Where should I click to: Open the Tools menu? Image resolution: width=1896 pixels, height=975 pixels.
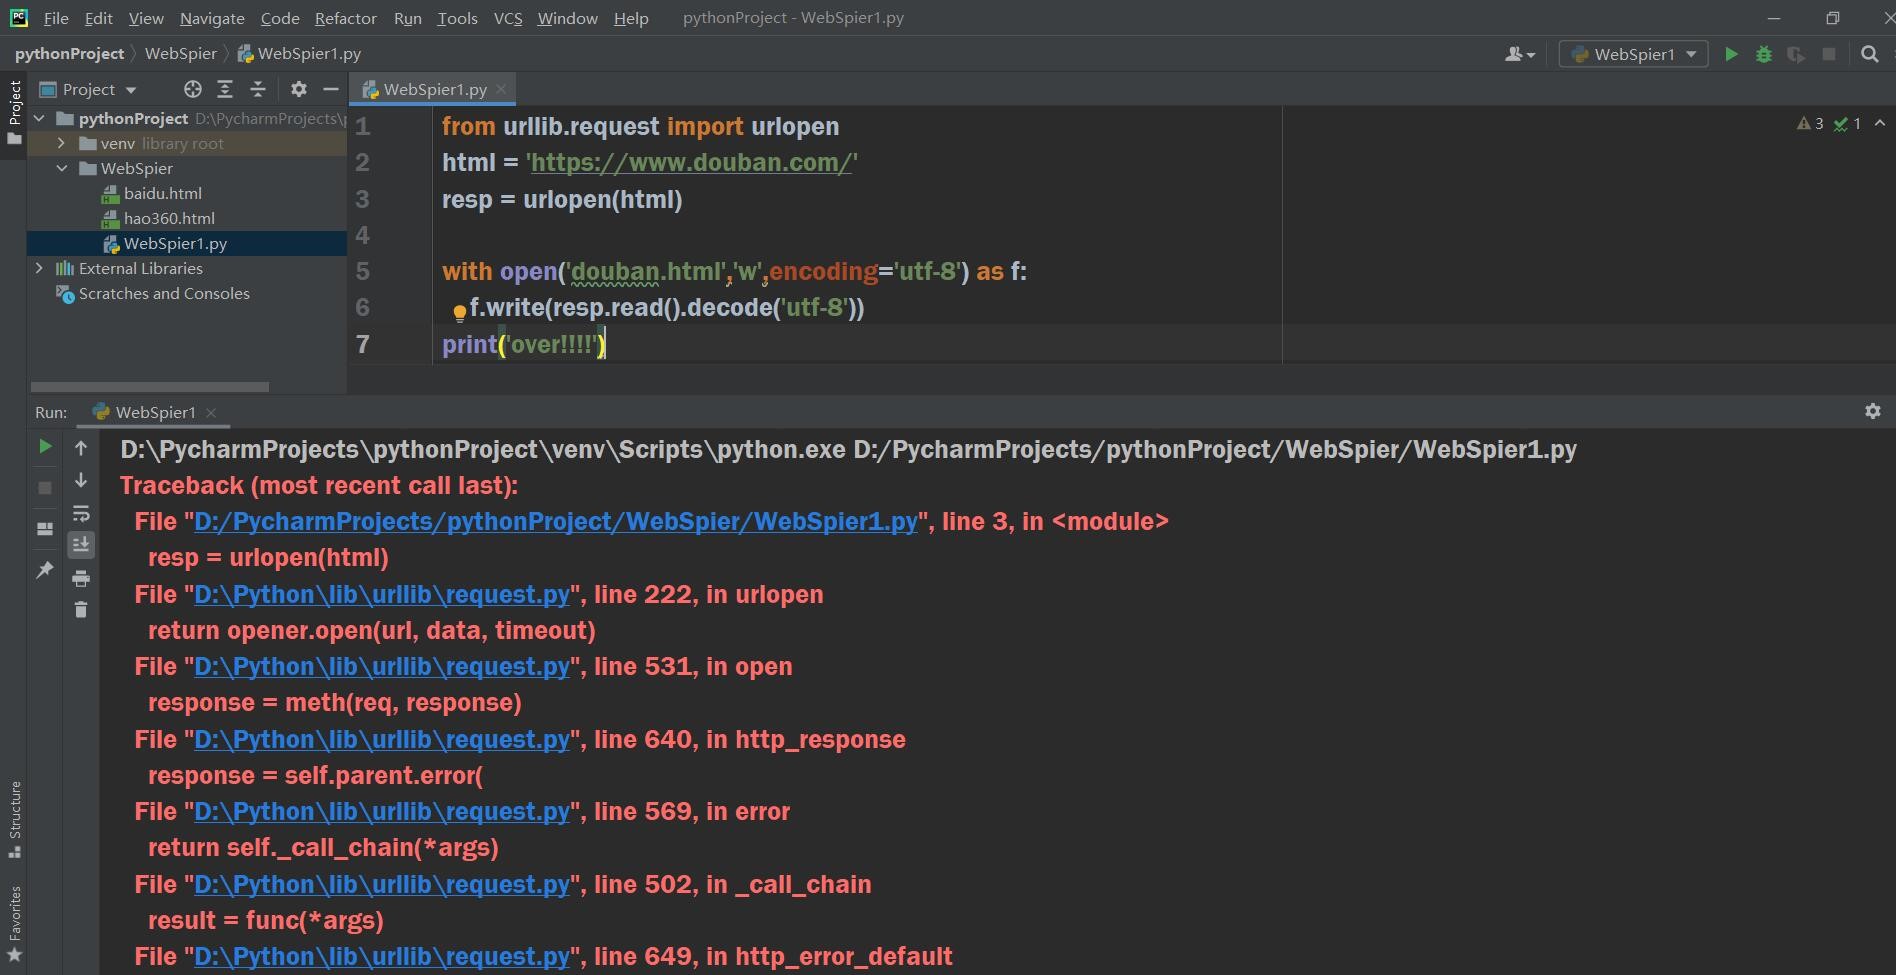(457, 18)
